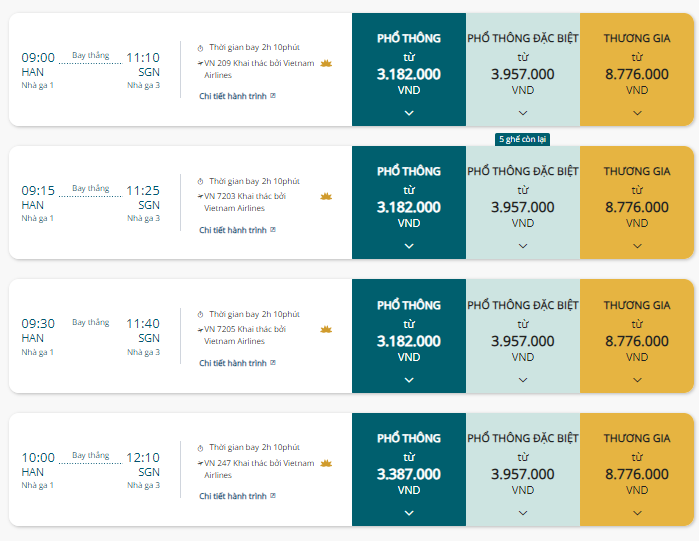Click clock icon beside VN 209 flight duration
Image resolution: width=699 pixels, height=541 pixels.
201,48
